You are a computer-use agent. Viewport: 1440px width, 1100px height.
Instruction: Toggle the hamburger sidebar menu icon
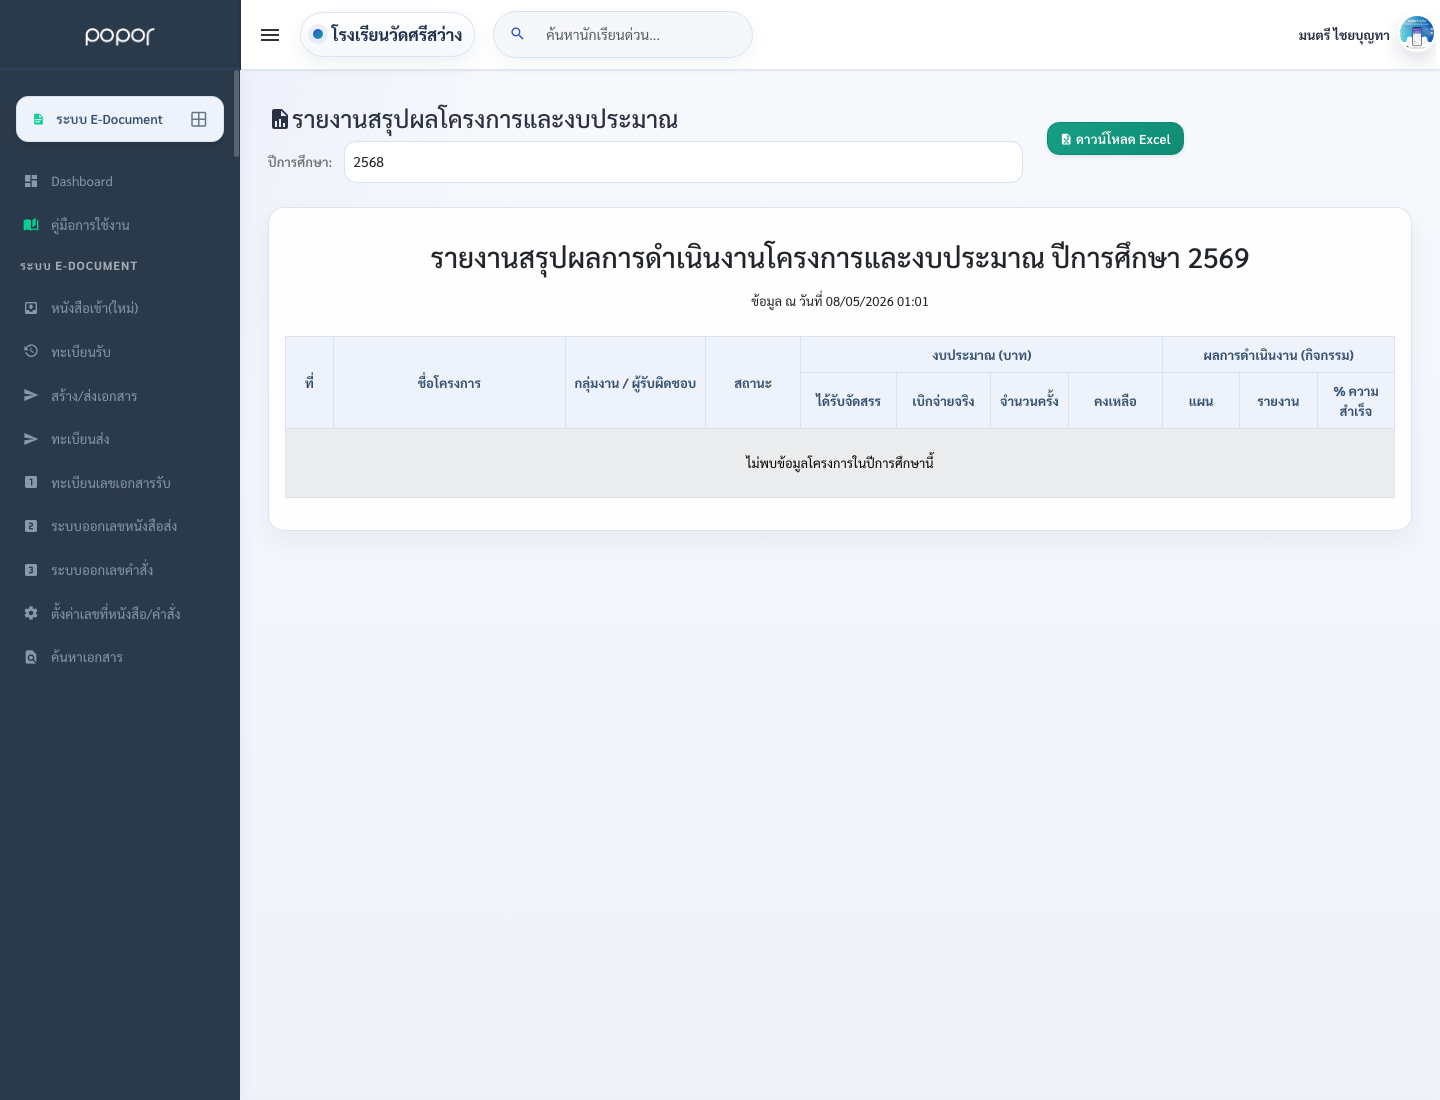point(270,35)
